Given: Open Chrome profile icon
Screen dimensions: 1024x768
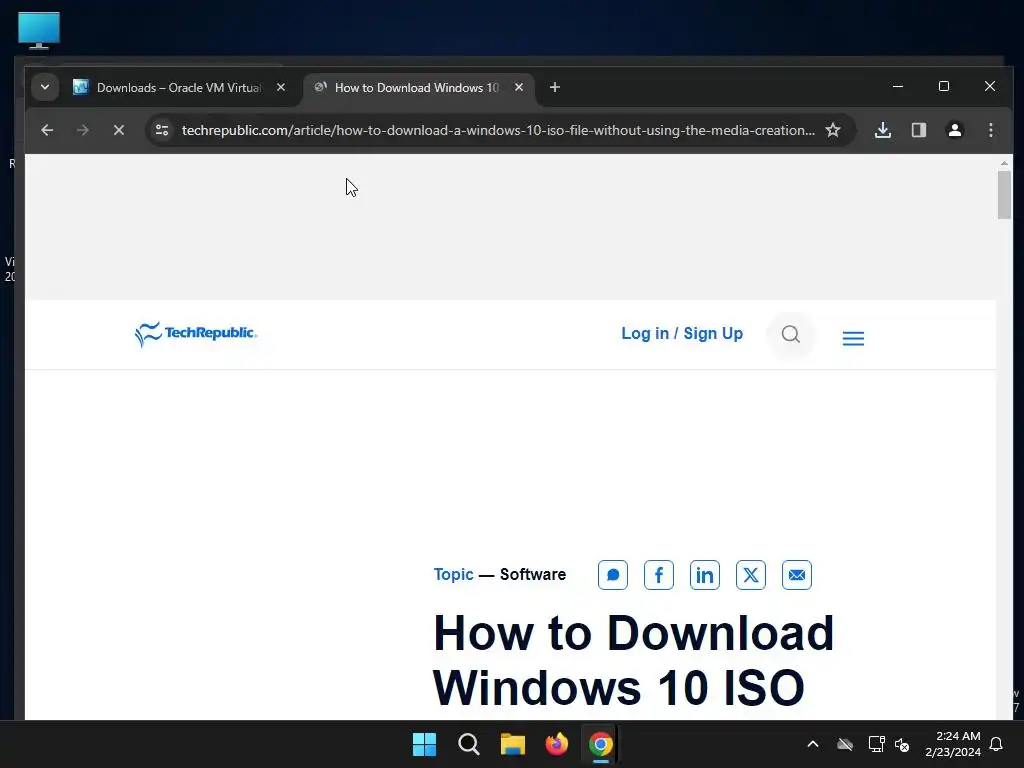Looking at the screenshot, I should coord(955,130).
